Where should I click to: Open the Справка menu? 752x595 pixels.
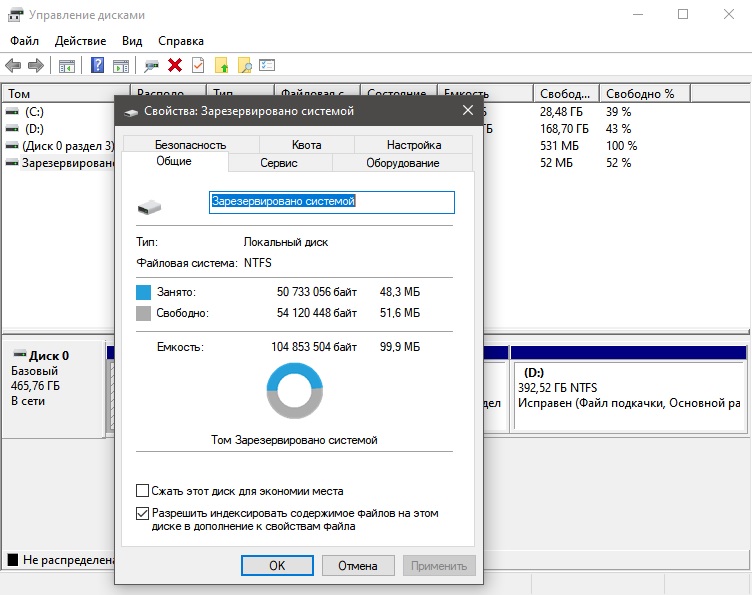click(x=181, y=41)
